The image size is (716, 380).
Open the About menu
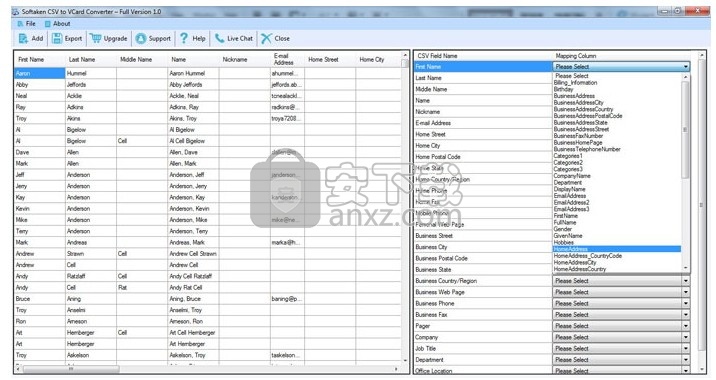click(58, 24)
